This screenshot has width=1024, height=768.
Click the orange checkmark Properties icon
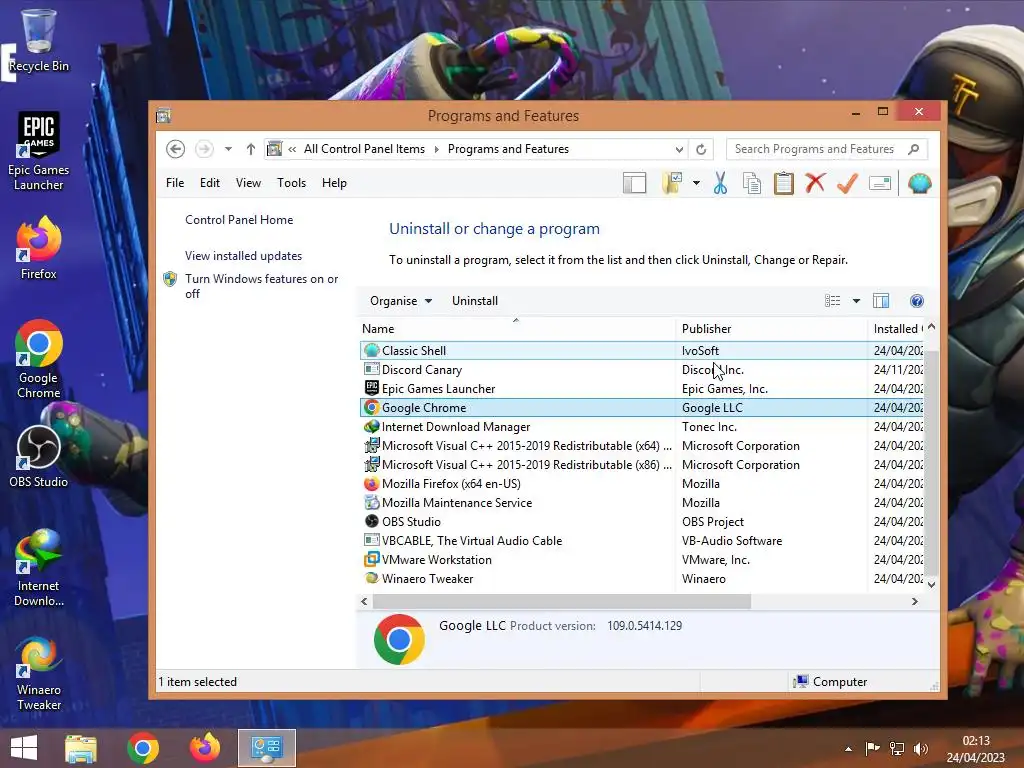coord(847,183)
